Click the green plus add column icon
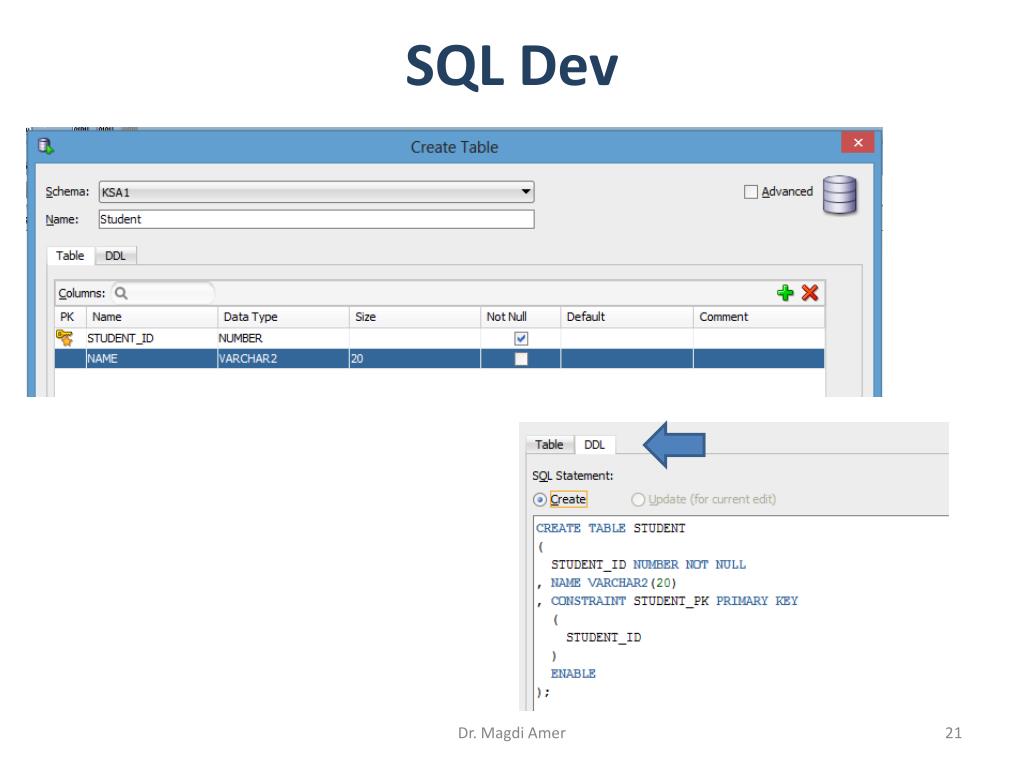This screenshot has height=768, width=1024. (x=785, y=293)
